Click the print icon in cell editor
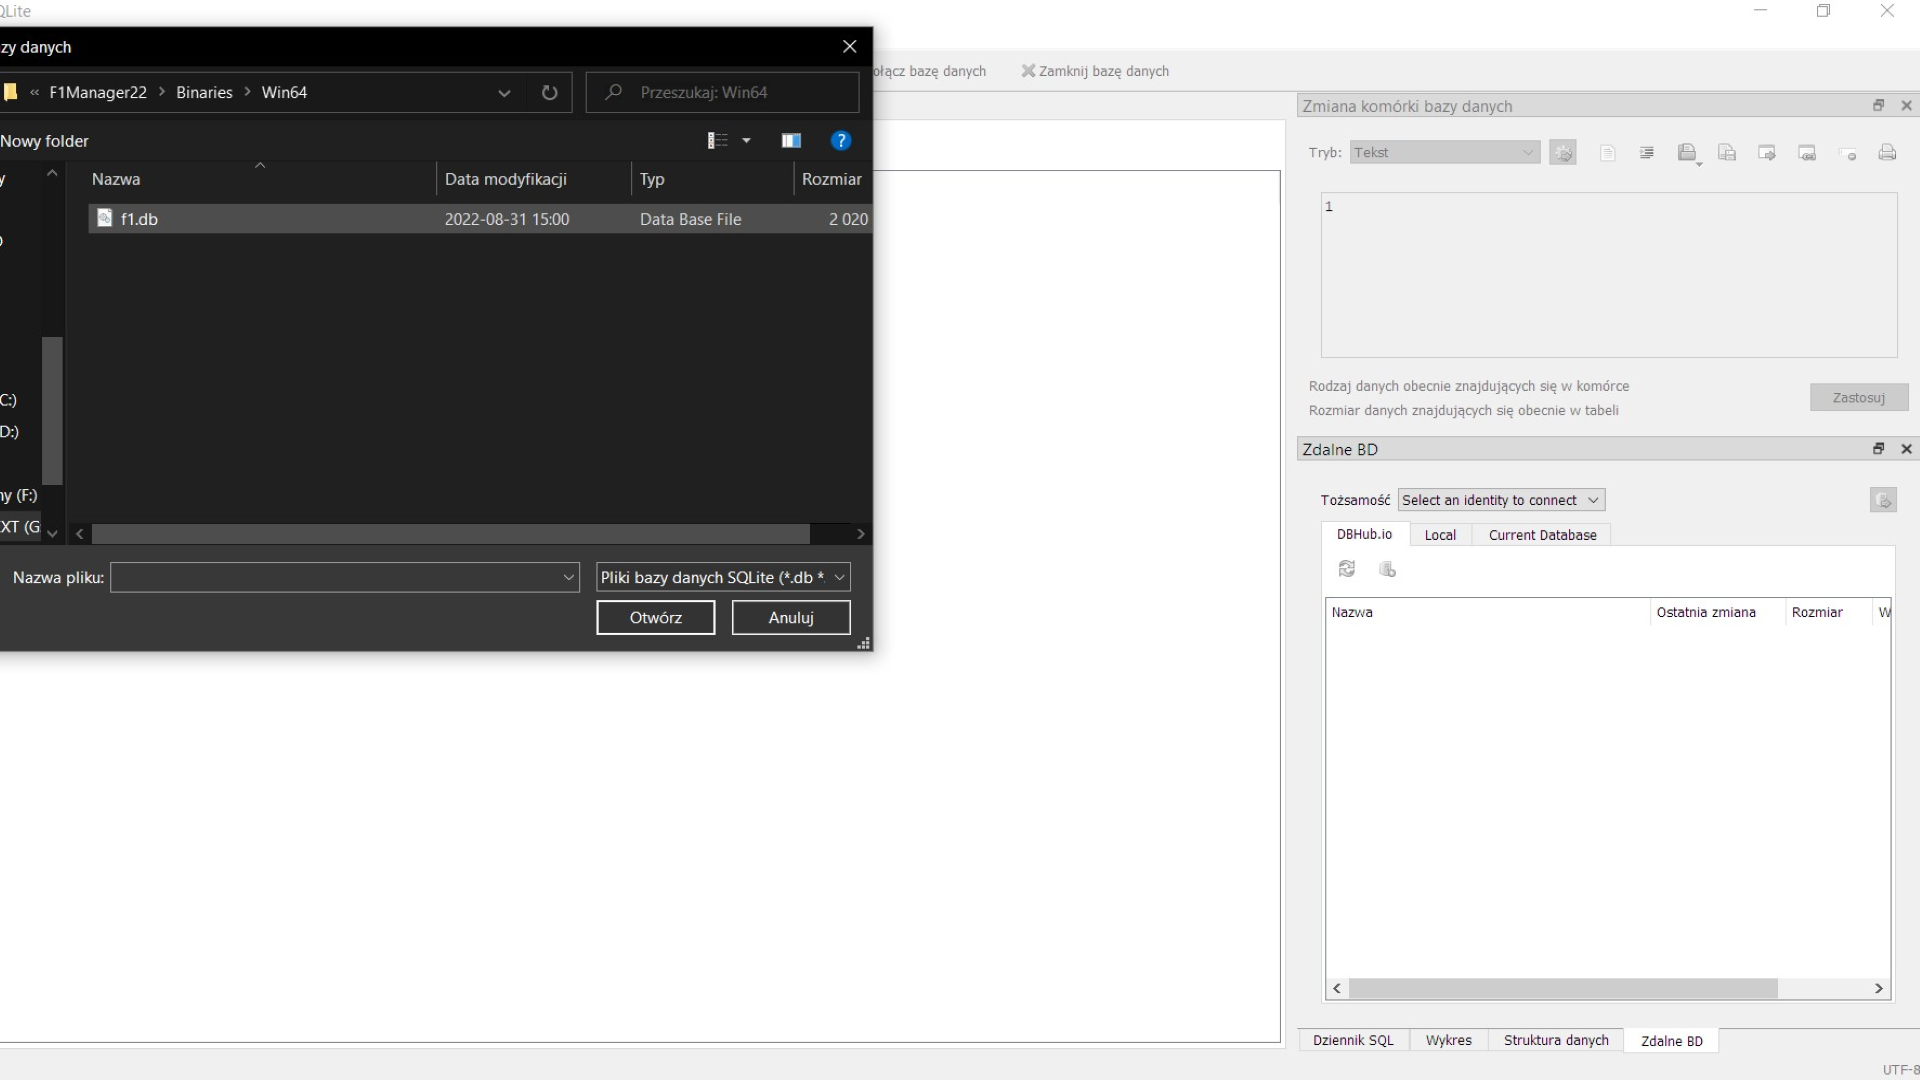Image resolution: width=1920 pixels, height=1080 pixels. (x=1887, y=153)
